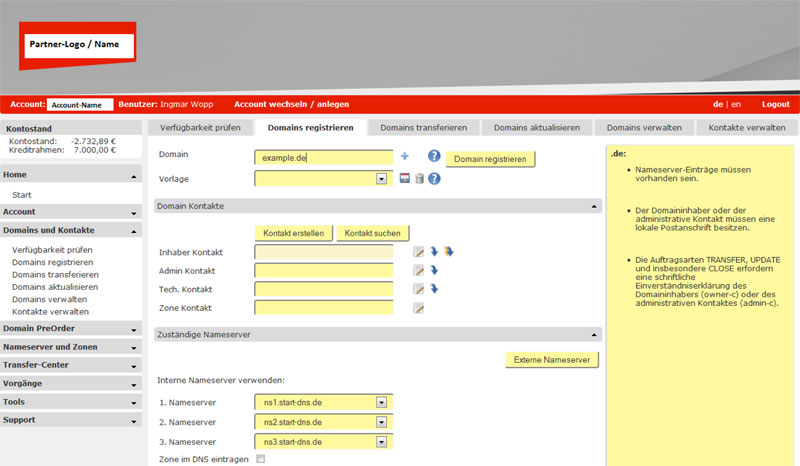Open the help icon next to the Domain field
Viewport: 800px width, 466px height.
[x=434, y=156]
